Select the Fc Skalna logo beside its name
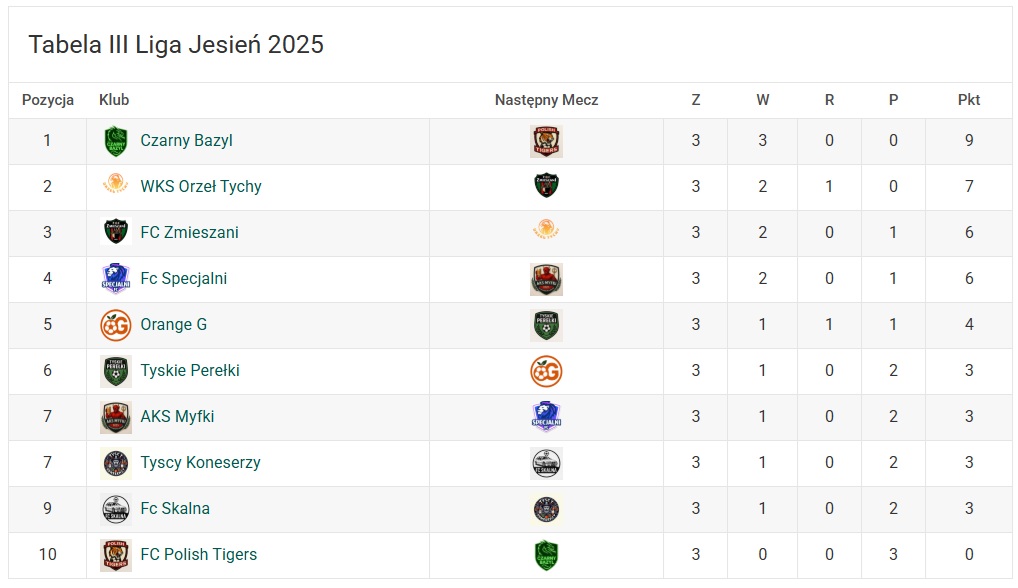Image resolution: width=1018 pixels, height=588 pixels. (x=116, y=509)
